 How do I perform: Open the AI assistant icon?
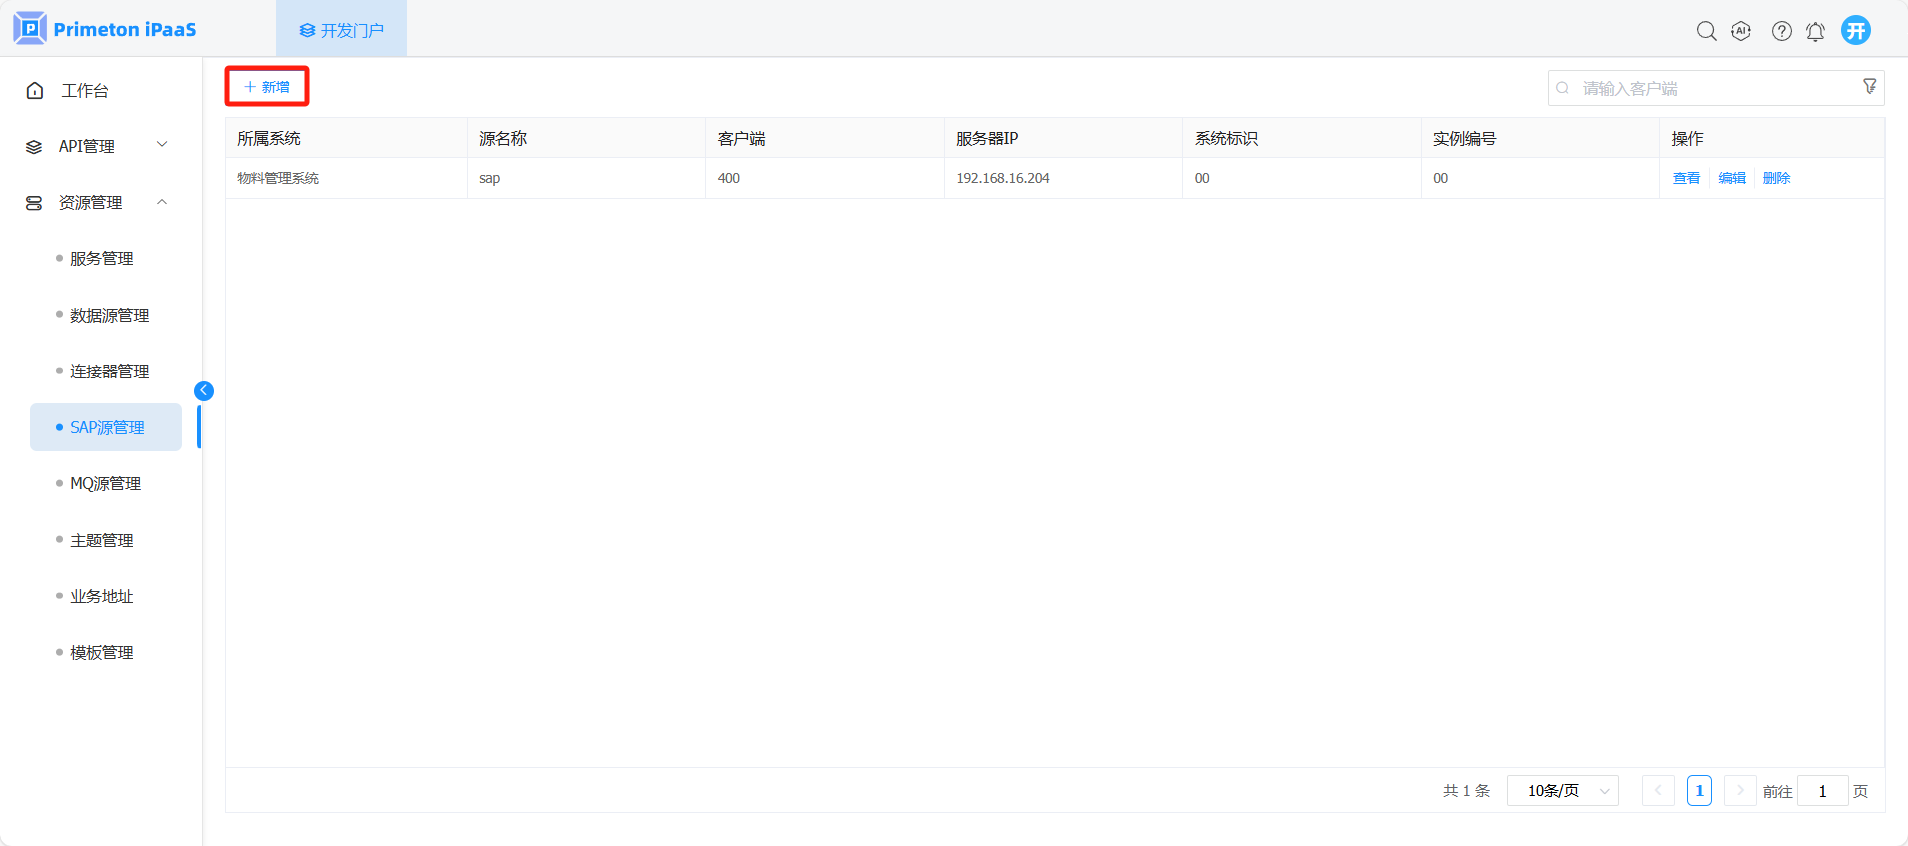coord(1741,31)
